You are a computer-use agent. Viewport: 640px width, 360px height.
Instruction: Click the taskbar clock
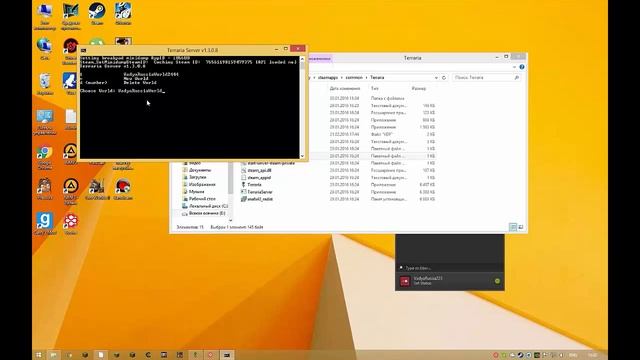click(593, 355)
